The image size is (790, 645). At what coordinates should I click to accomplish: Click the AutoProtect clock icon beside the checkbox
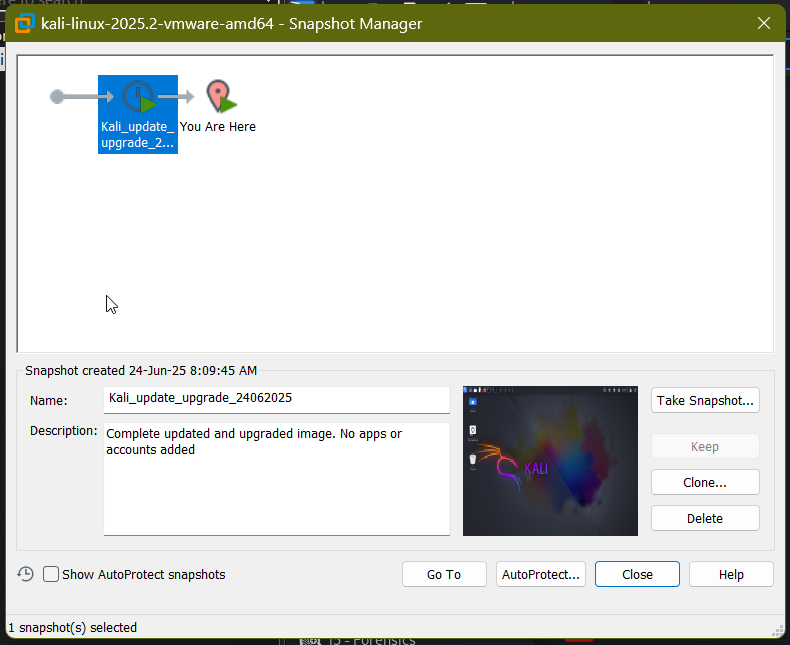pyautogui.click(x=25, y=574)
